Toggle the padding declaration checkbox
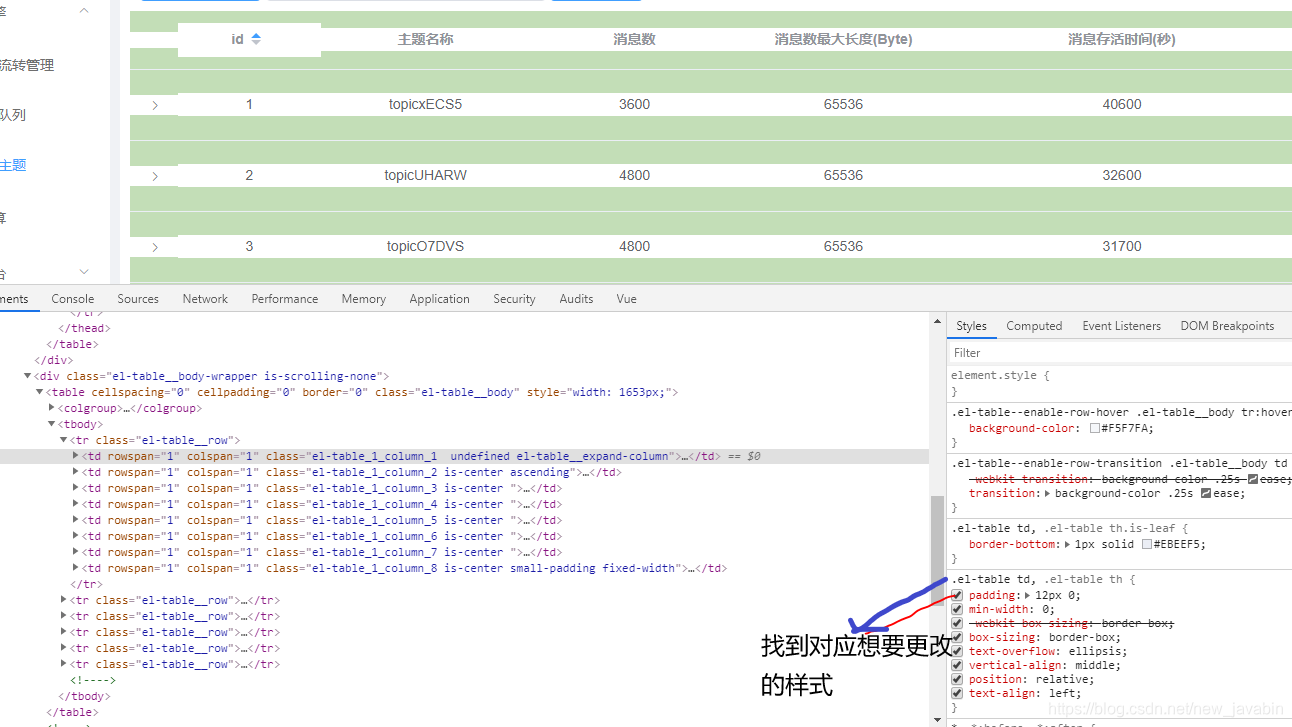The image size is (1292, 727). click(957, 595)
